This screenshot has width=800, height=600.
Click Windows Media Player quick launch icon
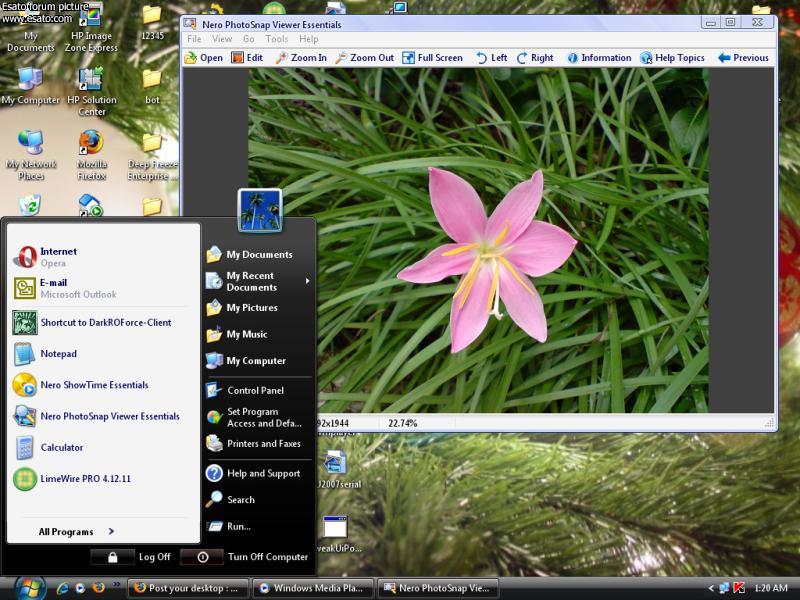click(x=80, y=588)
